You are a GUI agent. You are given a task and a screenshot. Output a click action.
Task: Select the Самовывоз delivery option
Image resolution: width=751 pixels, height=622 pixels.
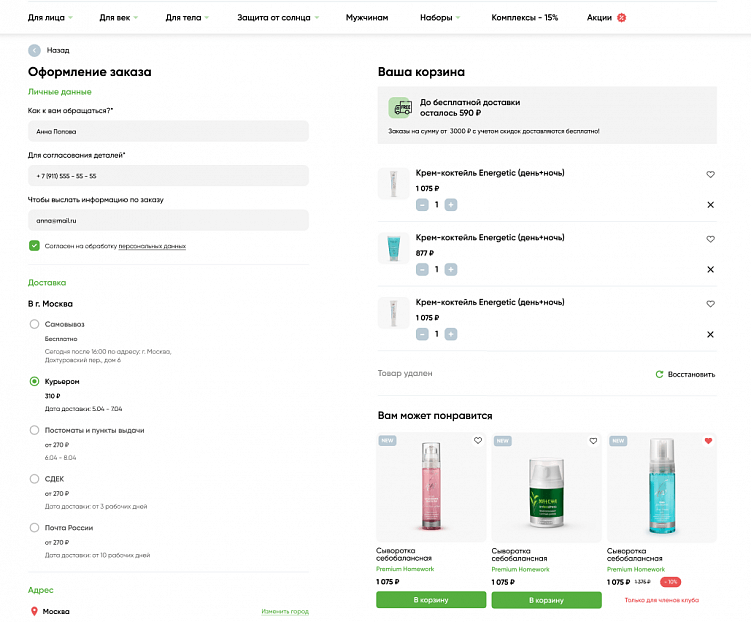coord(35,324)
